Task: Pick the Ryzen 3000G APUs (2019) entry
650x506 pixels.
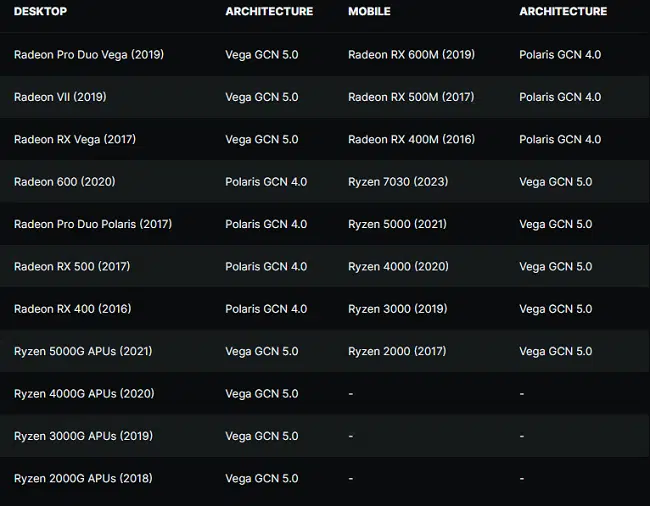Action: [x=83, y=436]
